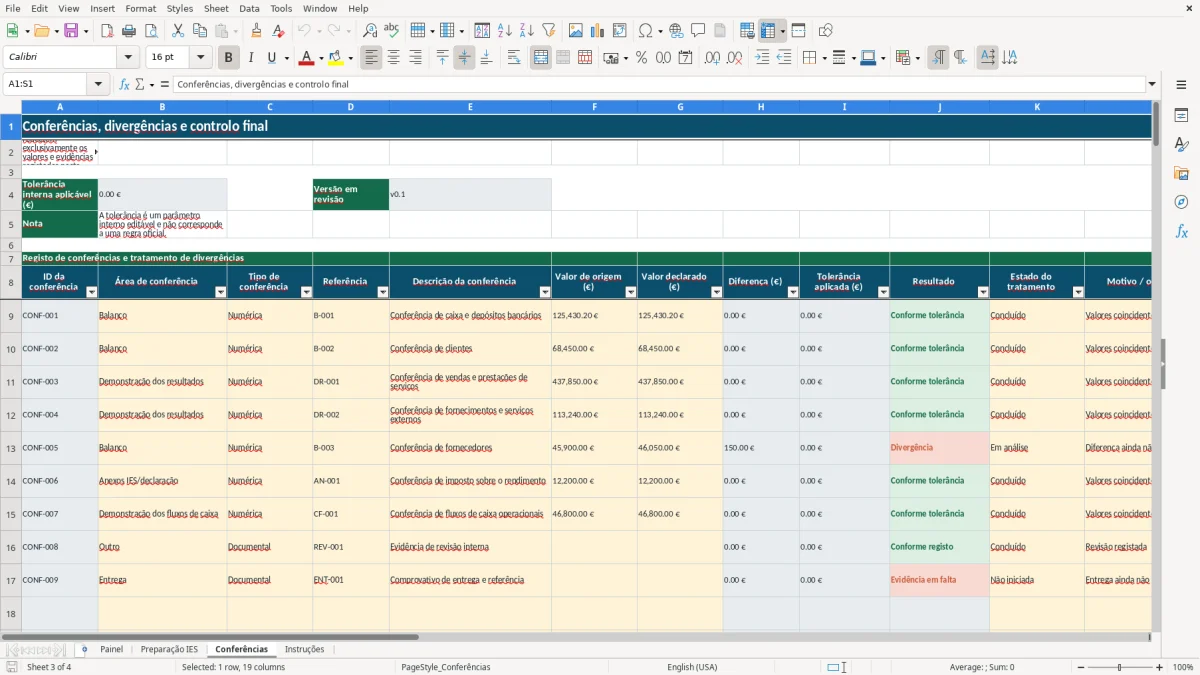Open filter dropdown for Resultado column
This screenshot has height=675, width=1200.
[x=983, y=292]
